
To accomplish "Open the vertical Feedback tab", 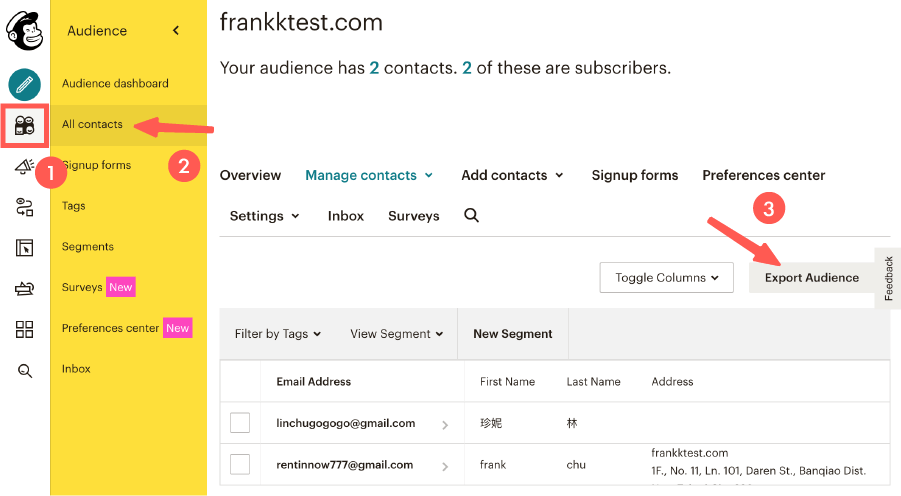I will tap(889, 278).
